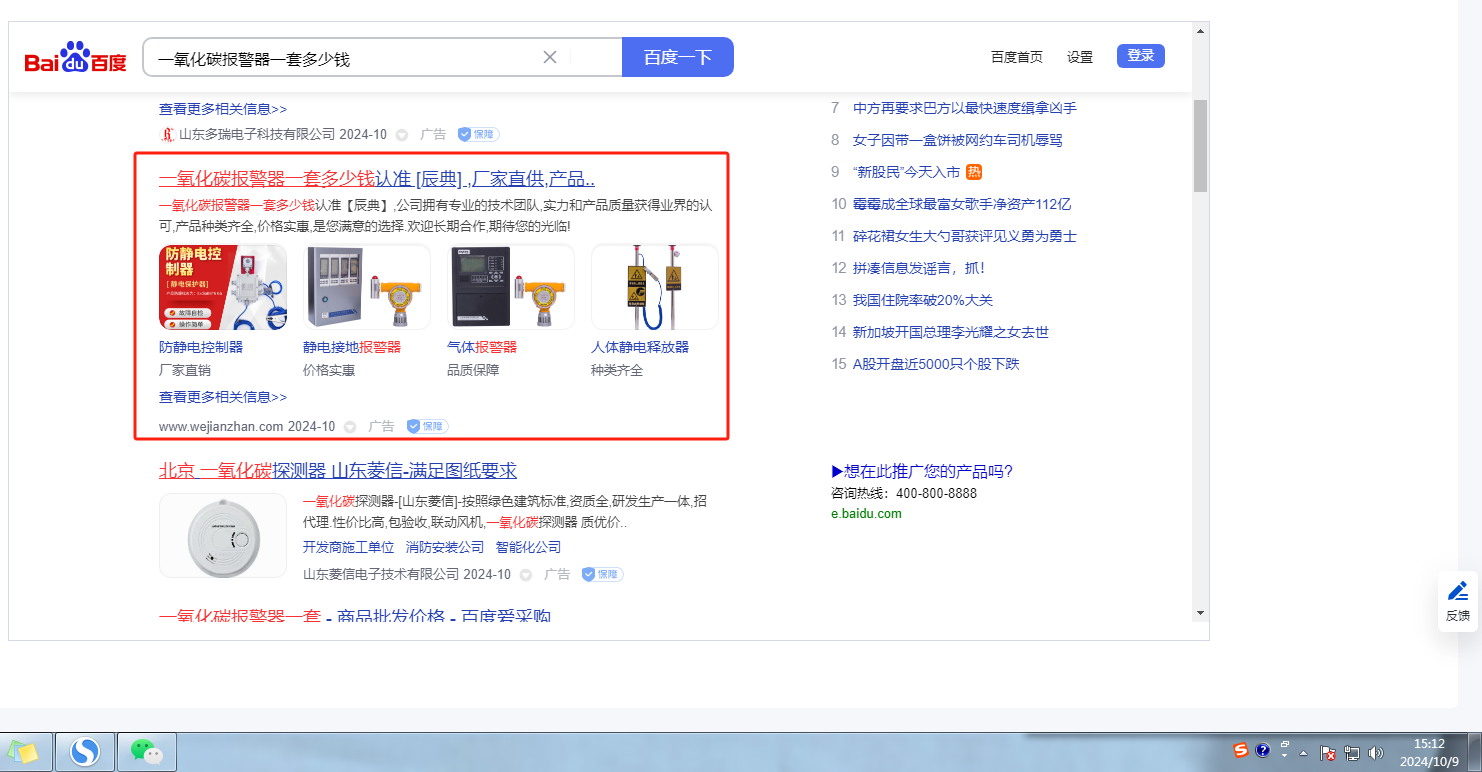This screenshot has width=1482, height=772.
Task: Open hot search 碎花裙女生大勺哥获评见义勇为勇士
Action: point(965,236)
